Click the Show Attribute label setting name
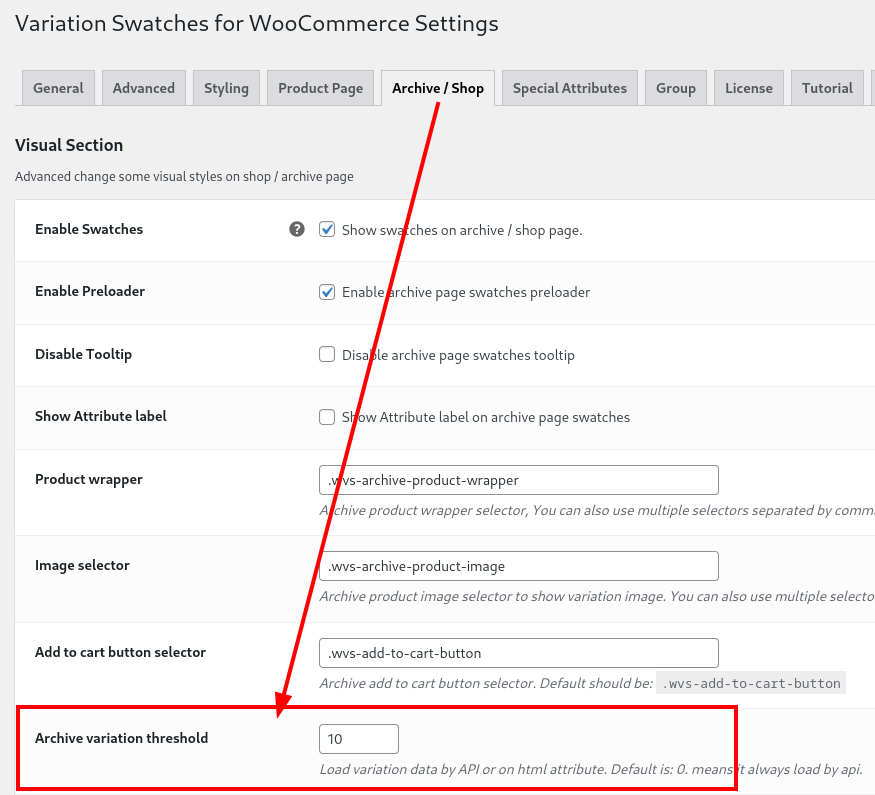Screen dimensions: 875x795 click(101, 416)
